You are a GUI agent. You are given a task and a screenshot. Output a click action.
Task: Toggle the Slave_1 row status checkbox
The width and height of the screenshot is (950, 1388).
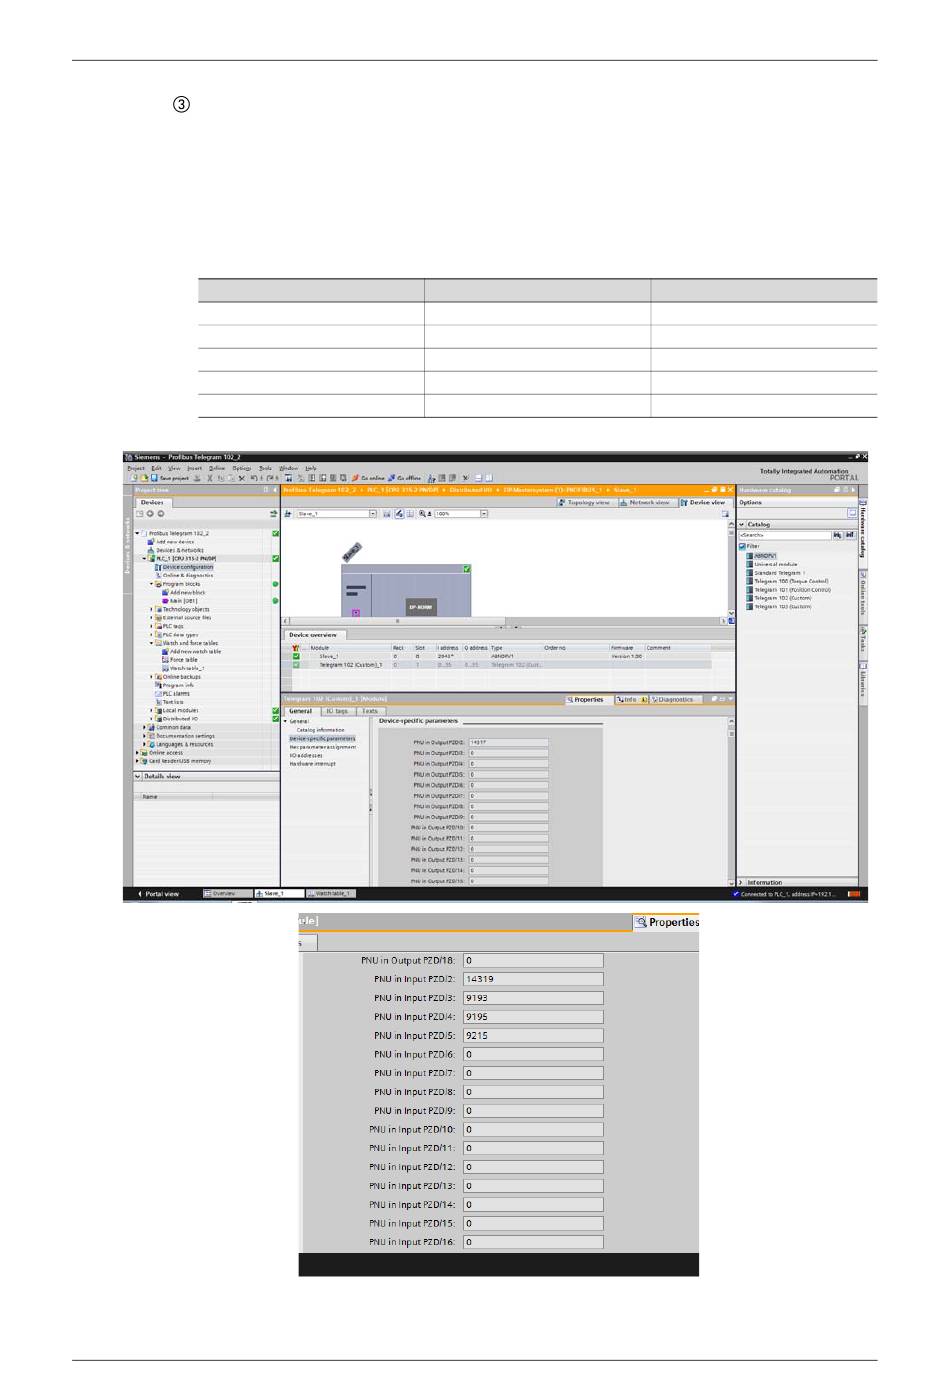296,656
